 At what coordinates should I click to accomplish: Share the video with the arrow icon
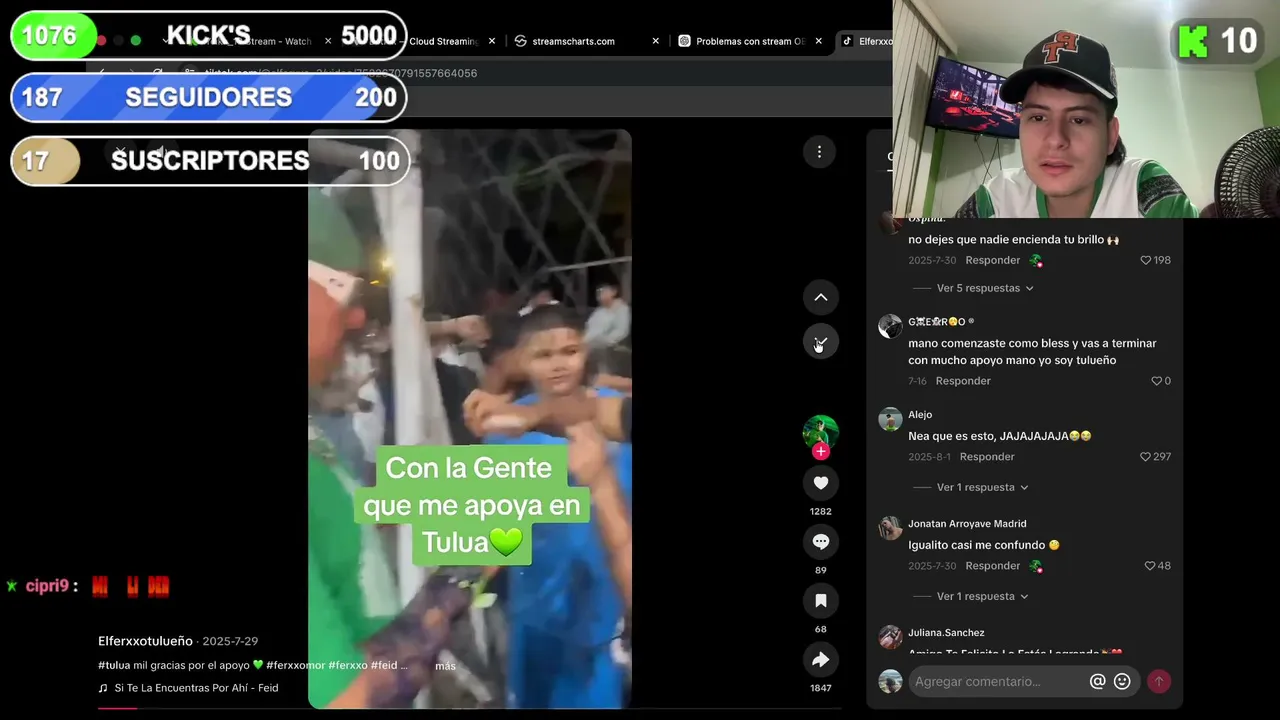[820, 659]
